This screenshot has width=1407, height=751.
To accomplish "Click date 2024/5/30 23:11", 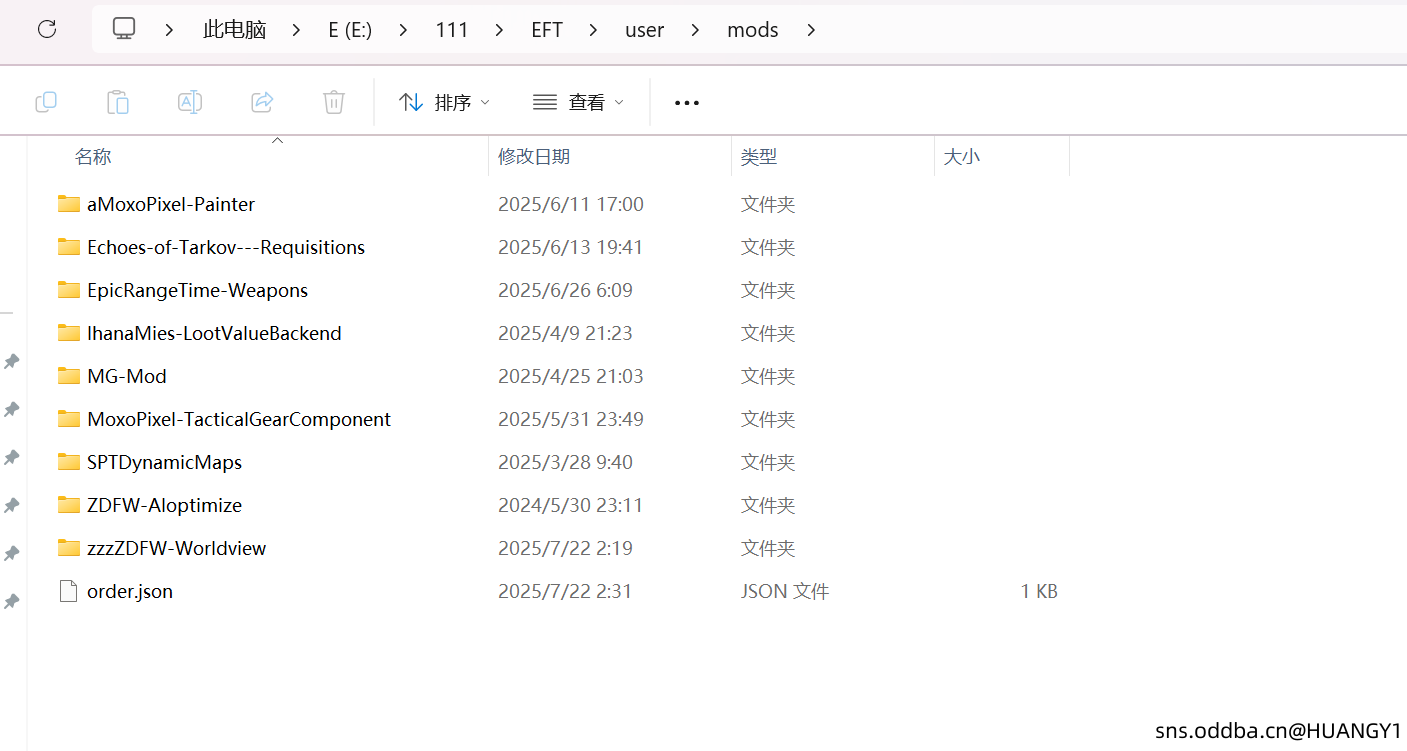I will click(x=571, y=505).
